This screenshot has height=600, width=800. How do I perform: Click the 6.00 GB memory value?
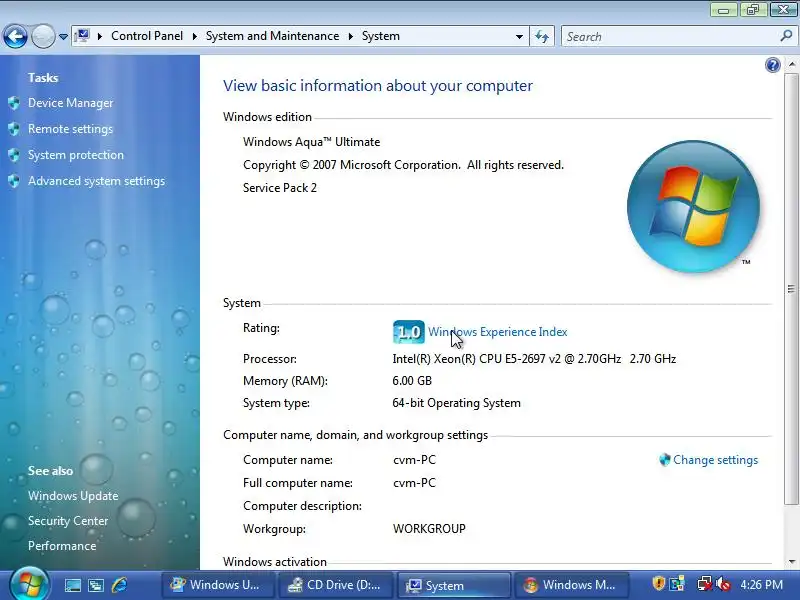pos(412,381)
